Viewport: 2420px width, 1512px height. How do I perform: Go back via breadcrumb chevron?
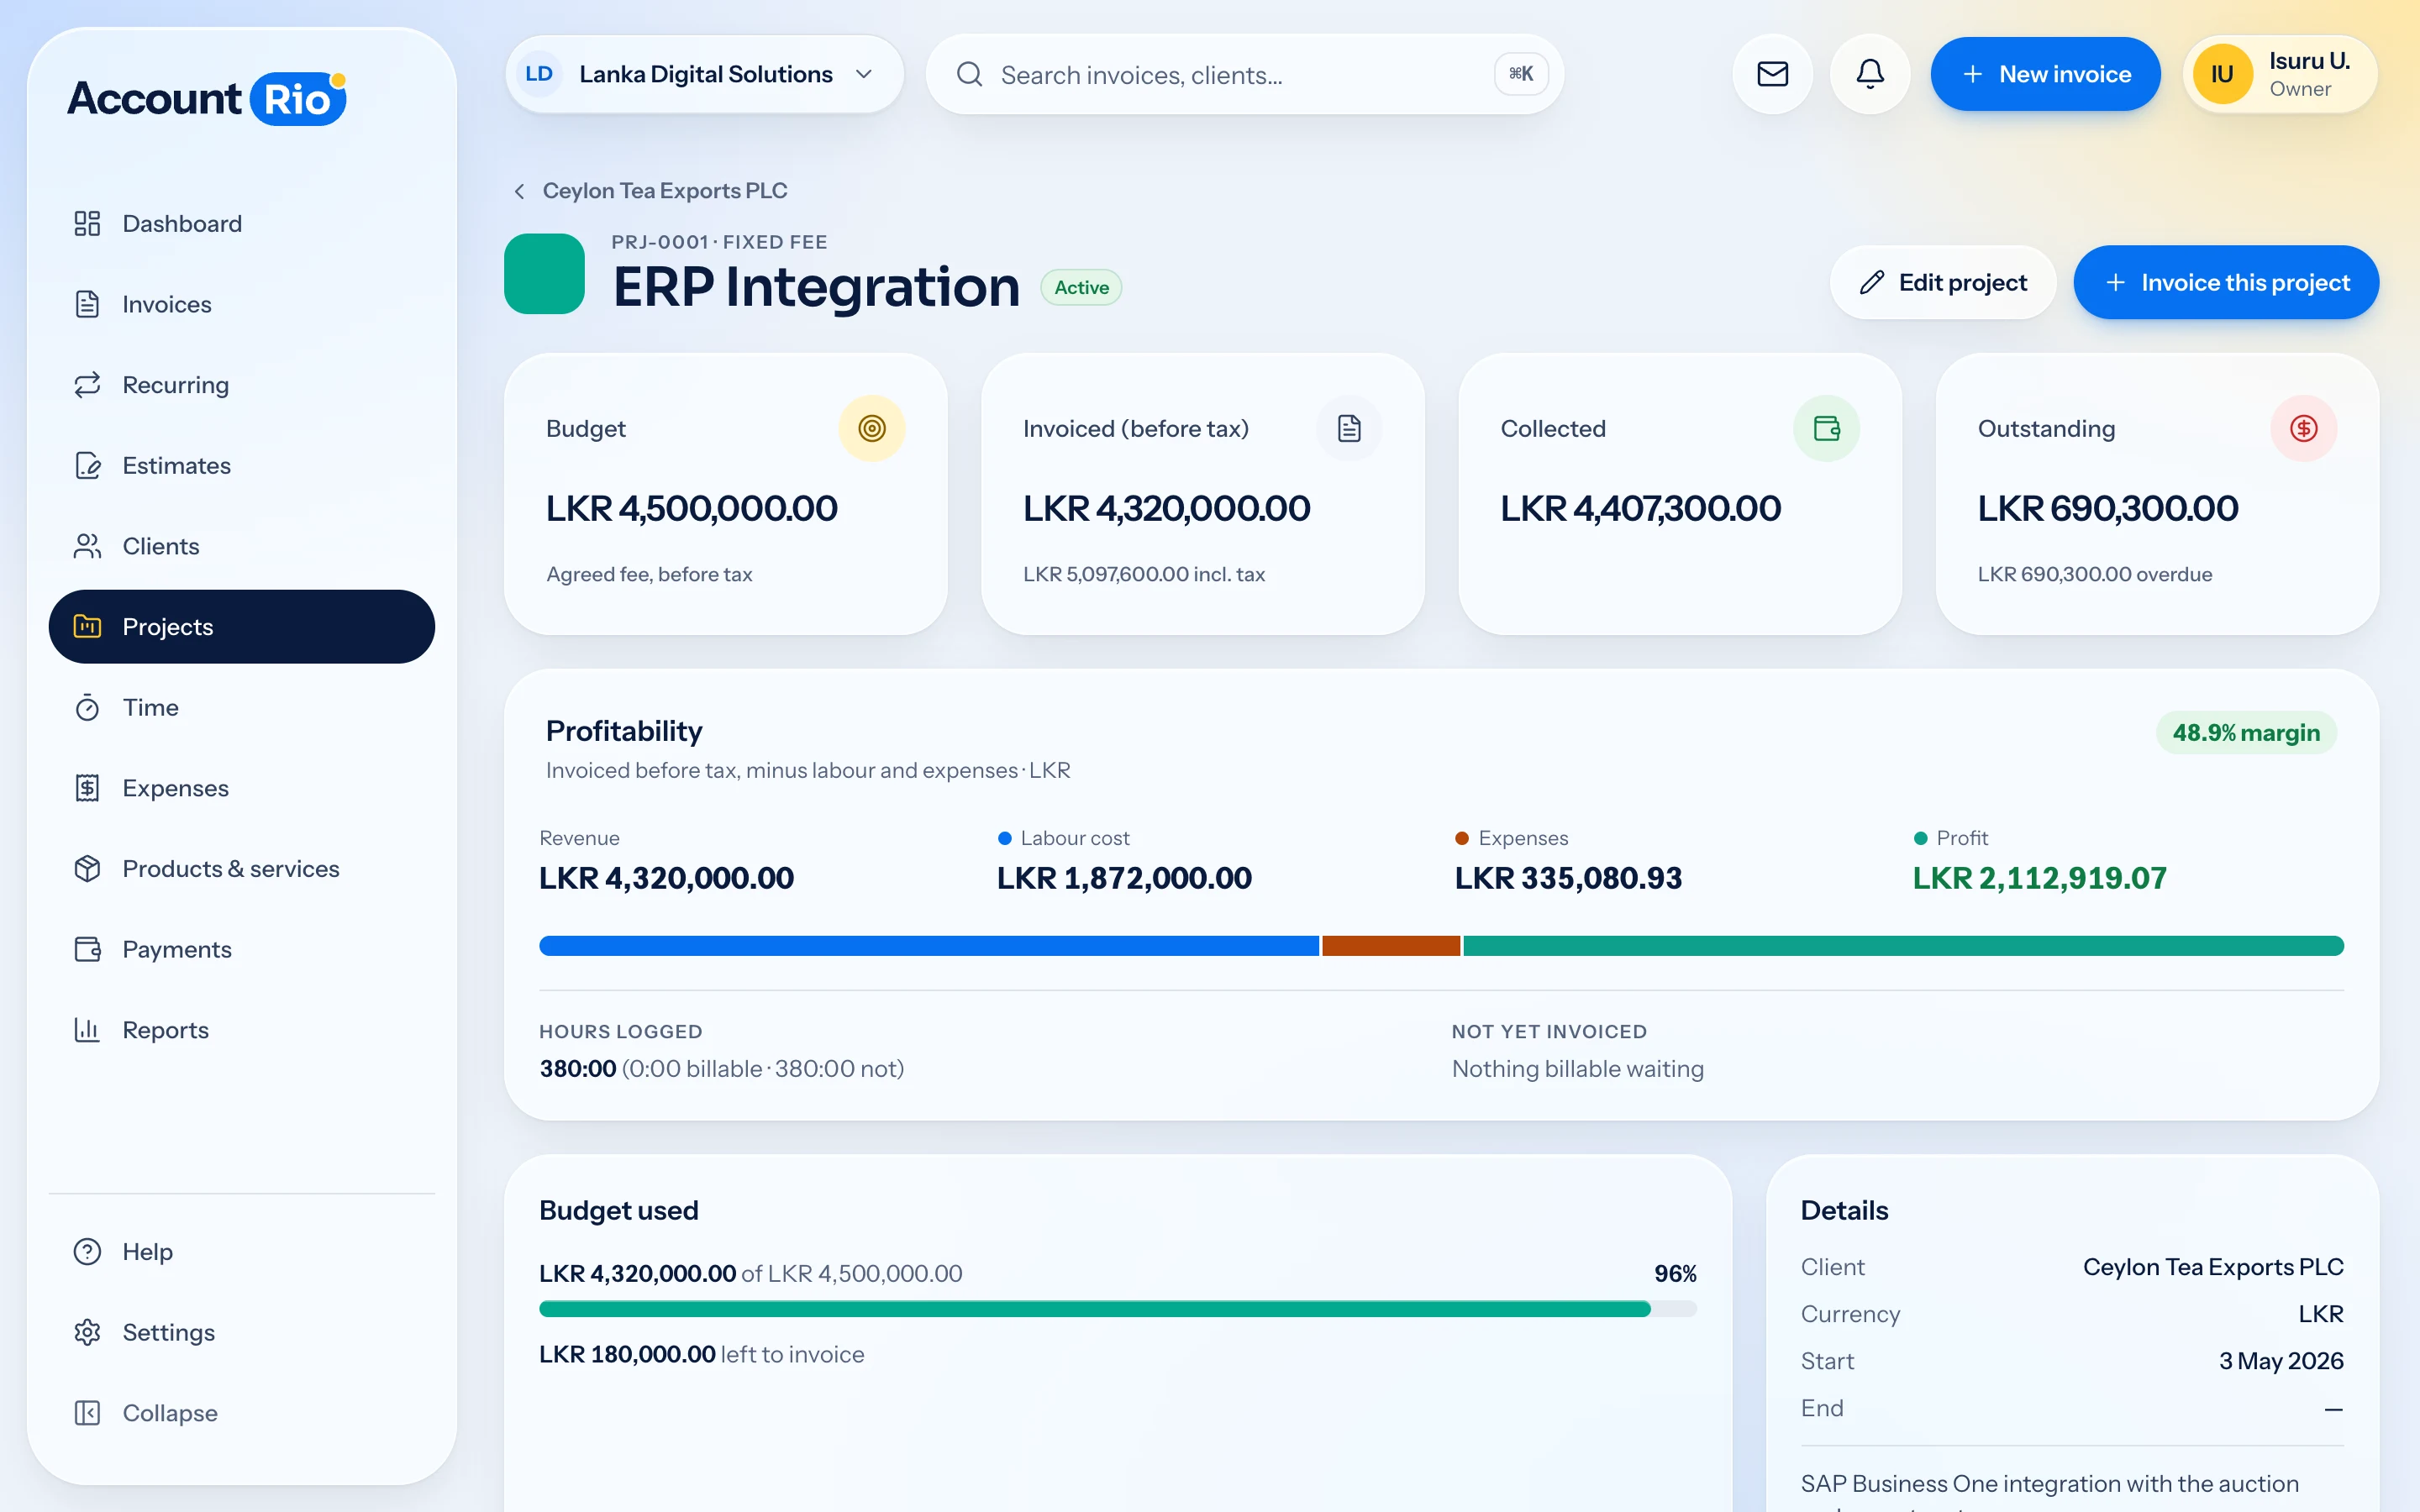[x=519, y=191]
